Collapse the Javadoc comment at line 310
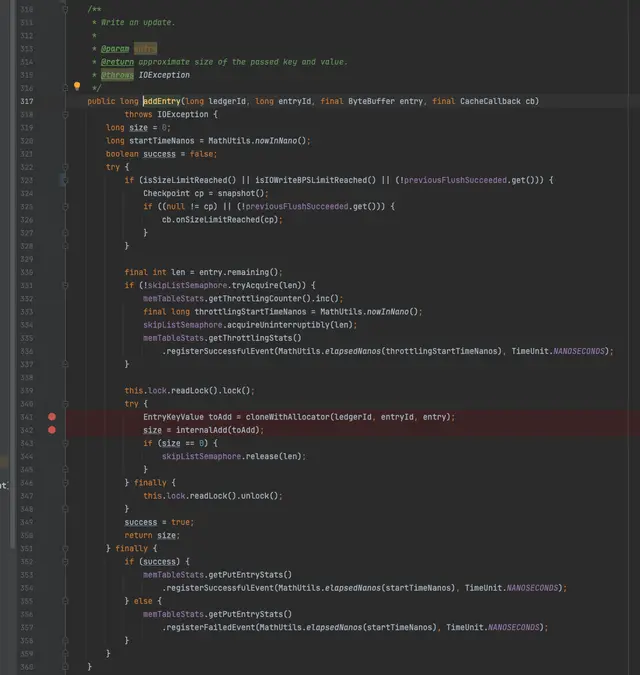This screenshot has width=640, height=675. [66, 9]
